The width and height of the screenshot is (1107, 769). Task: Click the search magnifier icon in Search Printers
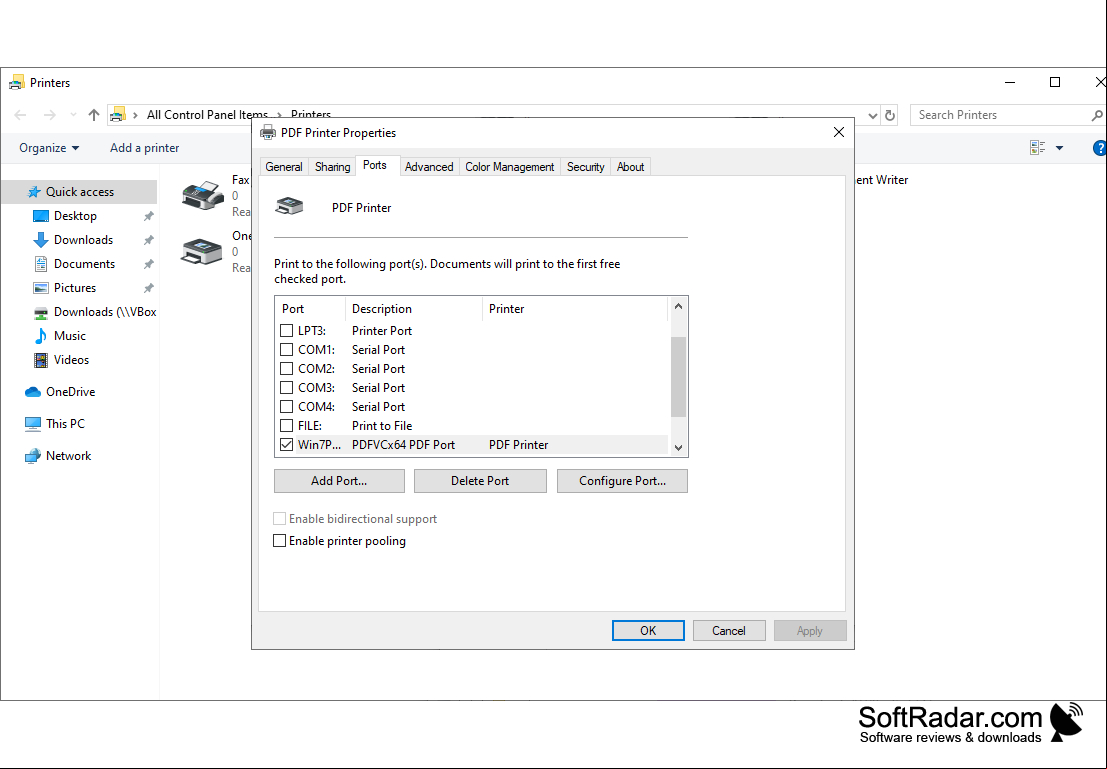[1096, 115]
